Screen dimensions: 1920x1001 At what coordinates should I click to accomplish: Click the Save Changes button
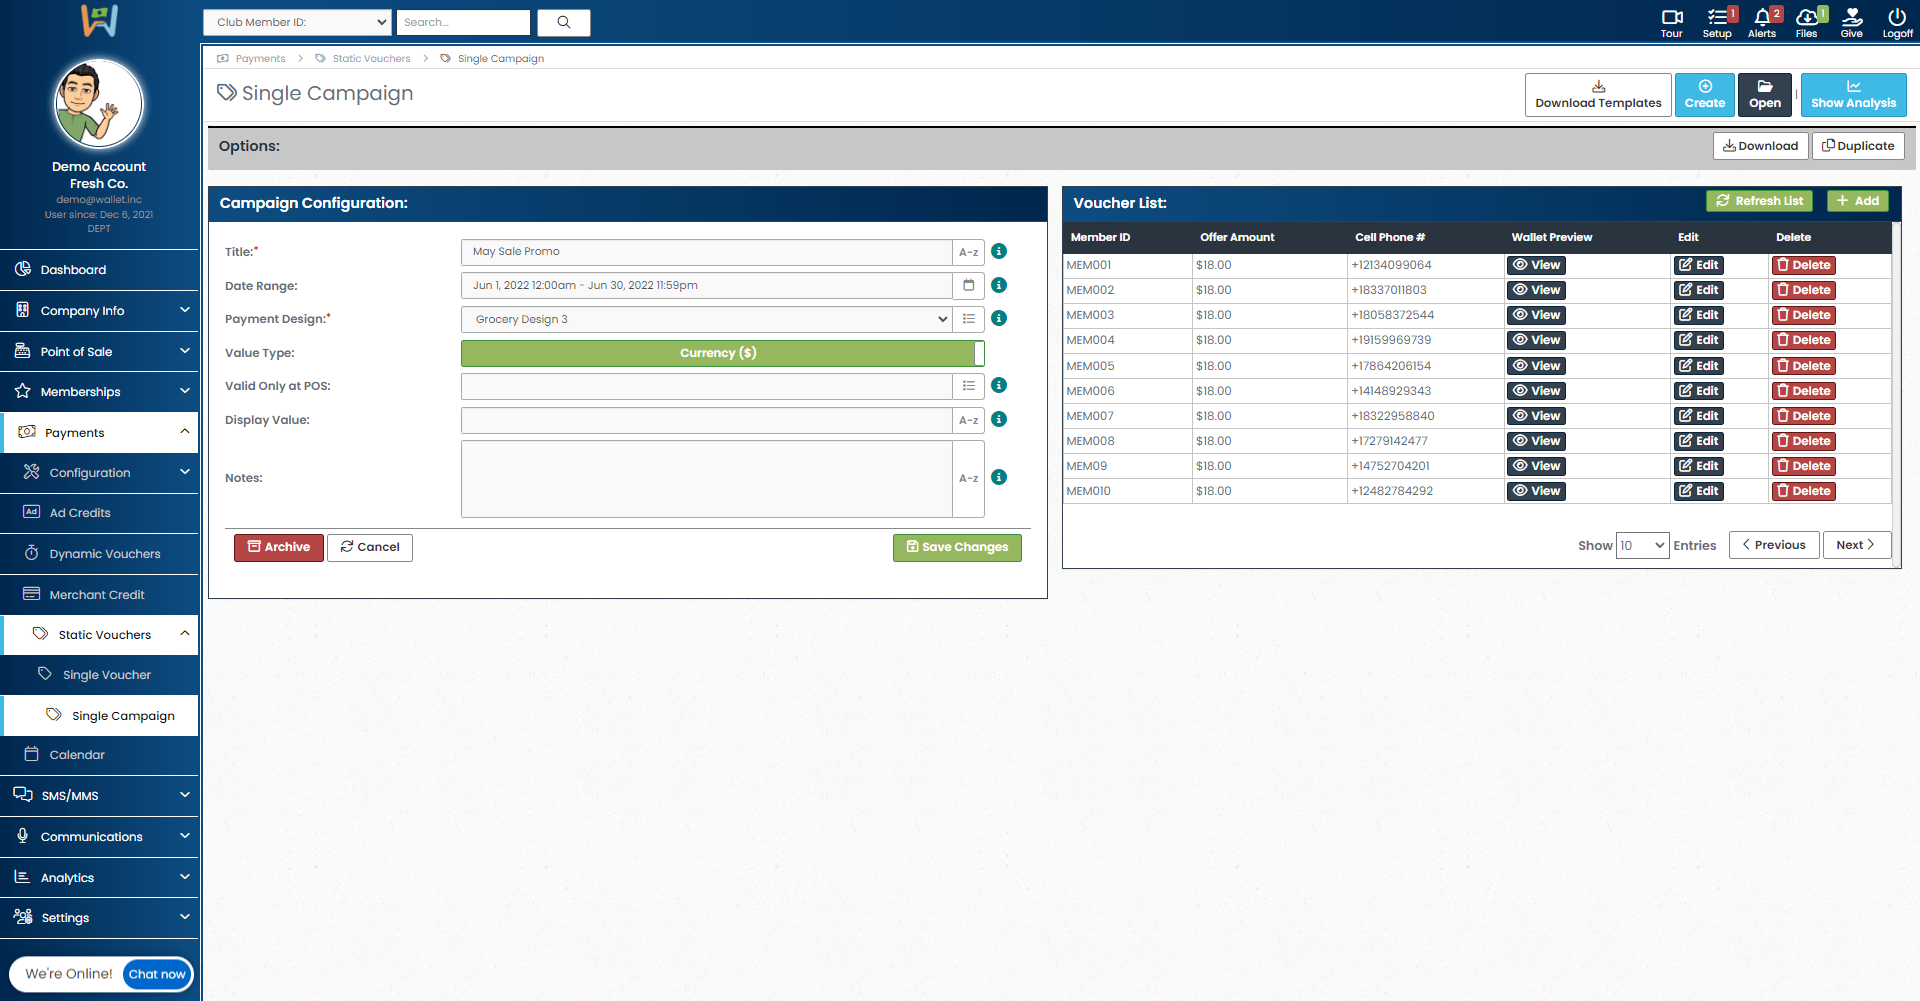(957, 547)
